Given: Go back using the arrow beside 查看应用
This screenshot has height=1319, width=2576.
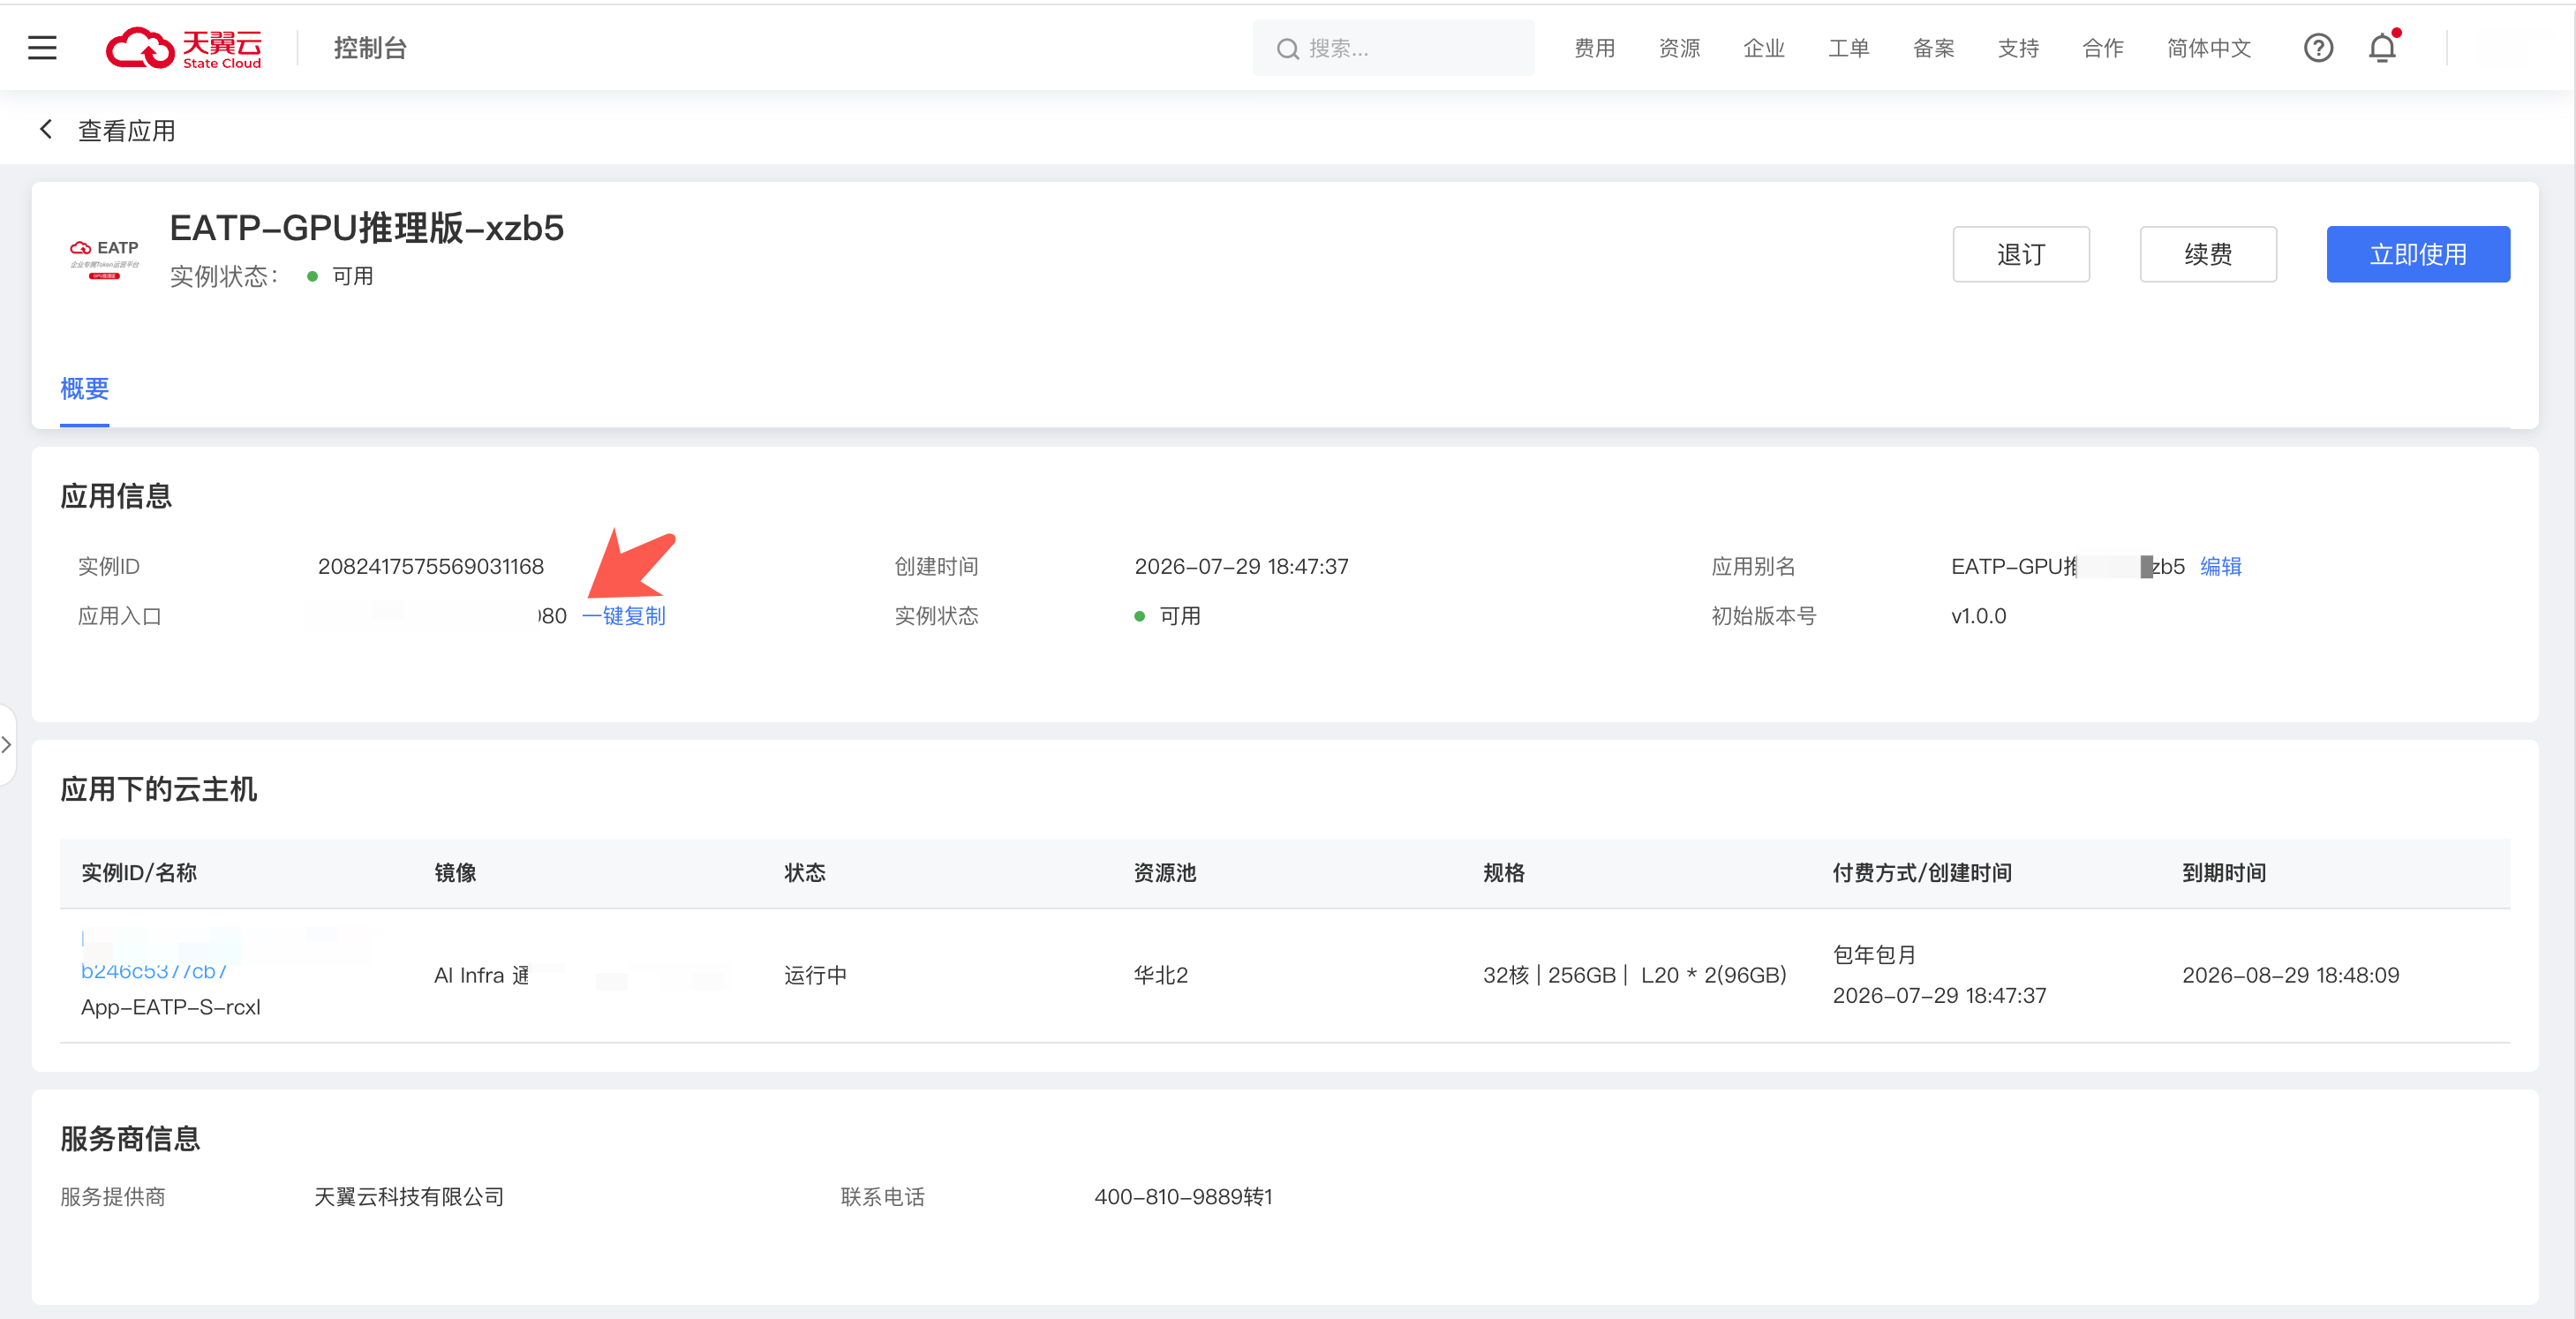Looking at the screenshot, I should (x=46, y=130).
